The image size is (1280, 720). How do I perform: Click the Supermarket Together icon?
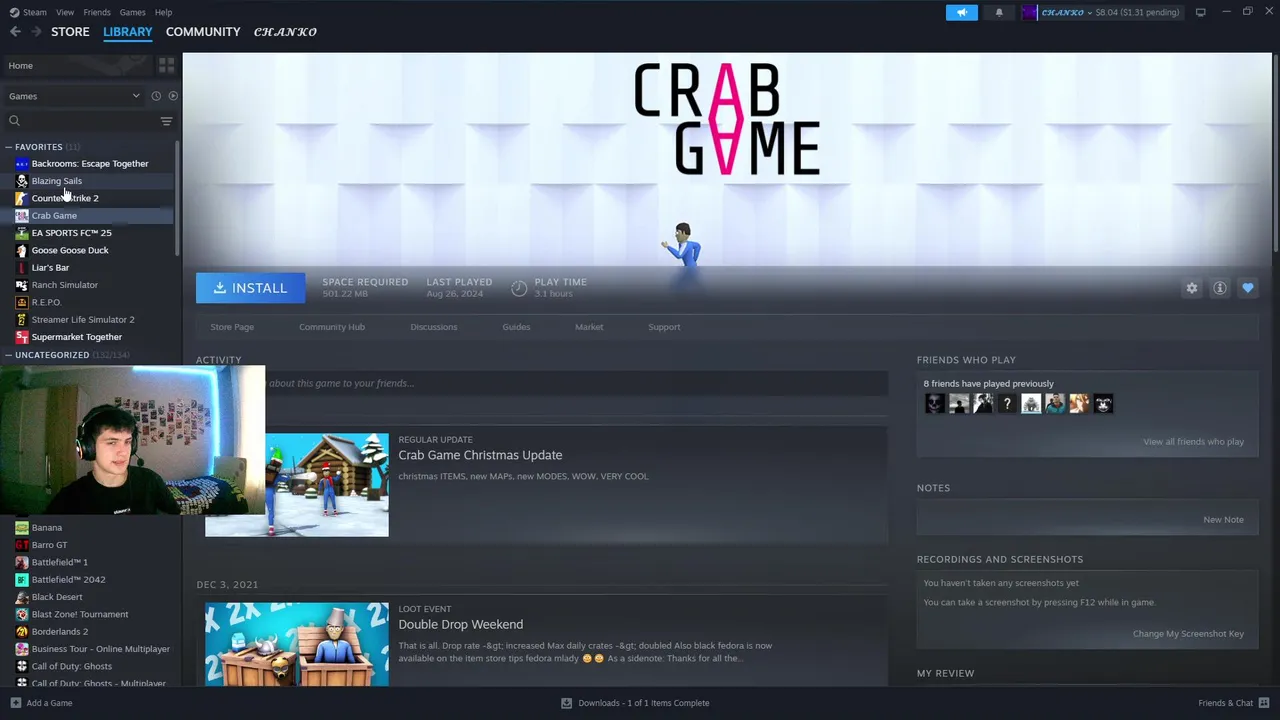[22, 337]
